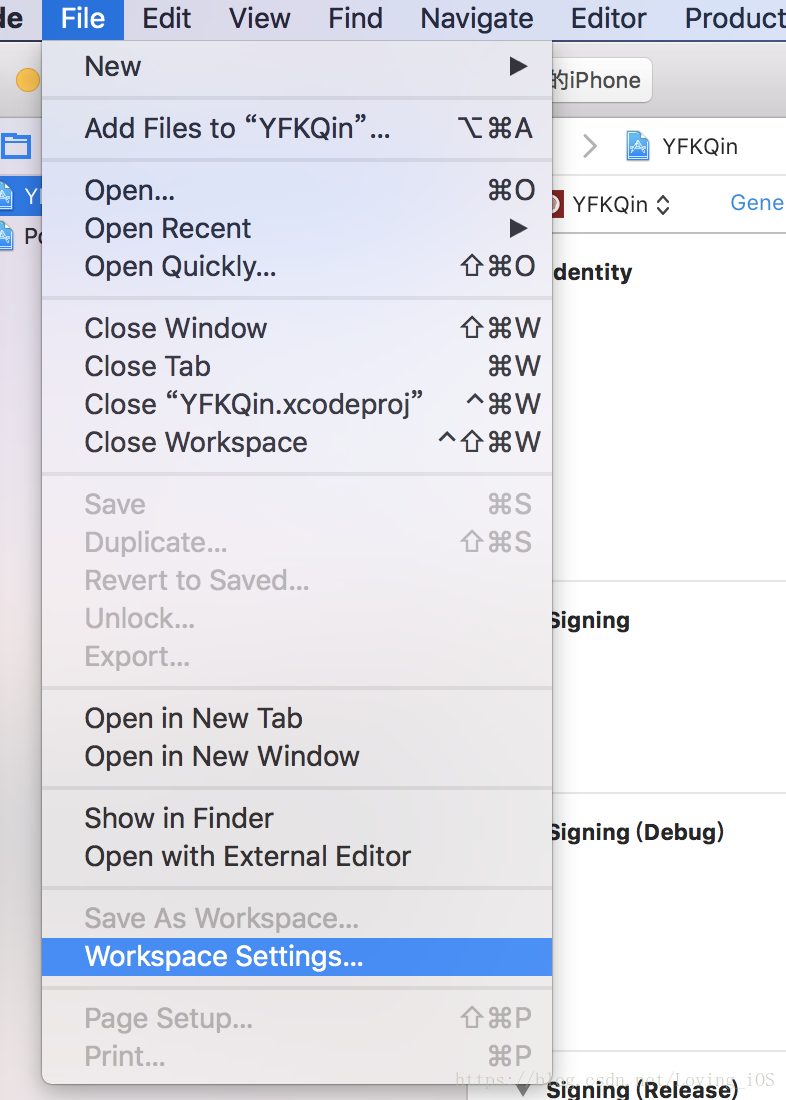The width and height of the screenshot is (786, 1100).
Task: Select the second project row in navigator
Action: click(x=21, y=236)
